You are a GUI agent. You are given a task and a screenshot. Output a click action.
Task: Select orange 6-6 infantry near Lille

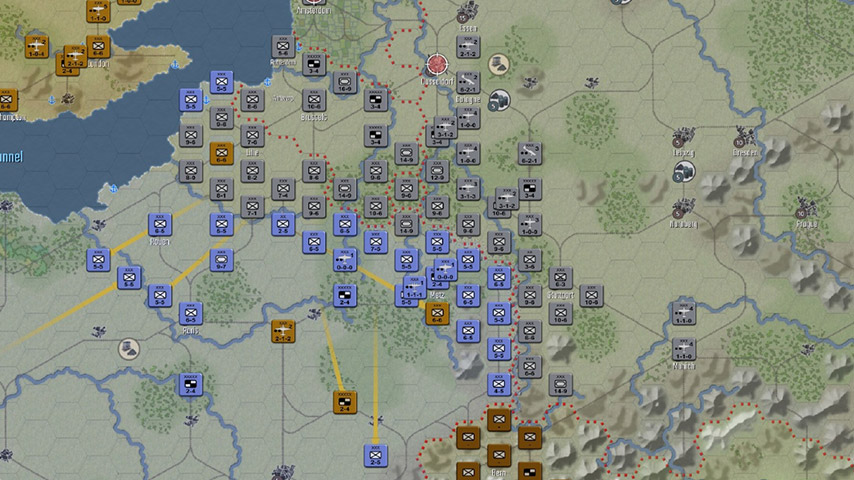[222, 154]
